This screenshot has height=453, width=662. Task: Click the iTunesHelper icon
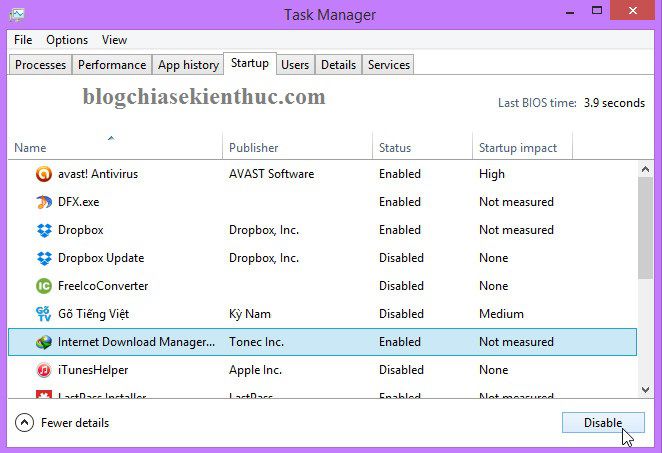(x=43, y=370)
